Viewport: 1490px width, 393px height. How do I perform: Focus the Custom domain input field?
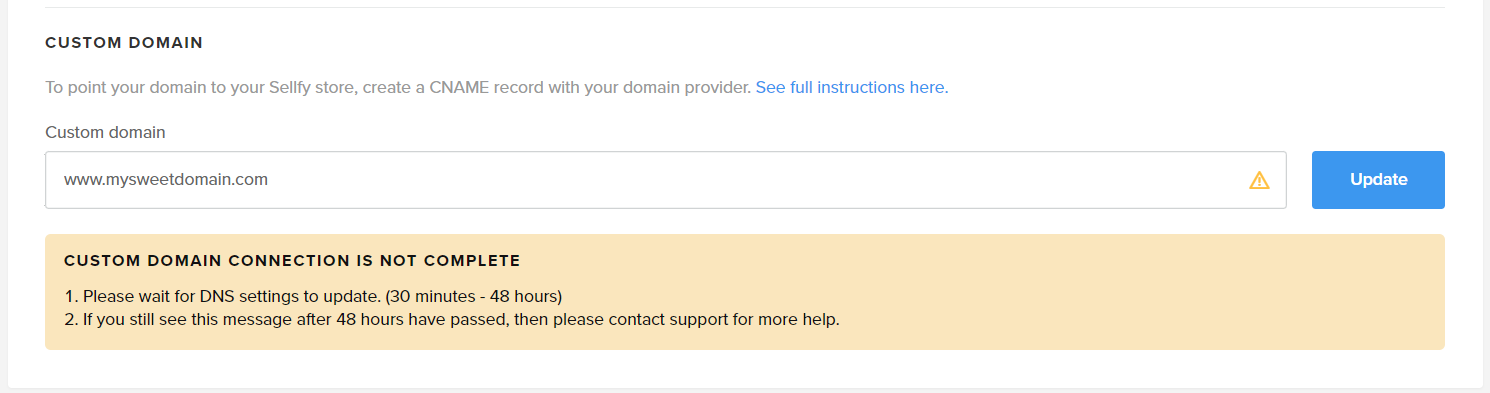click(666, 180)
